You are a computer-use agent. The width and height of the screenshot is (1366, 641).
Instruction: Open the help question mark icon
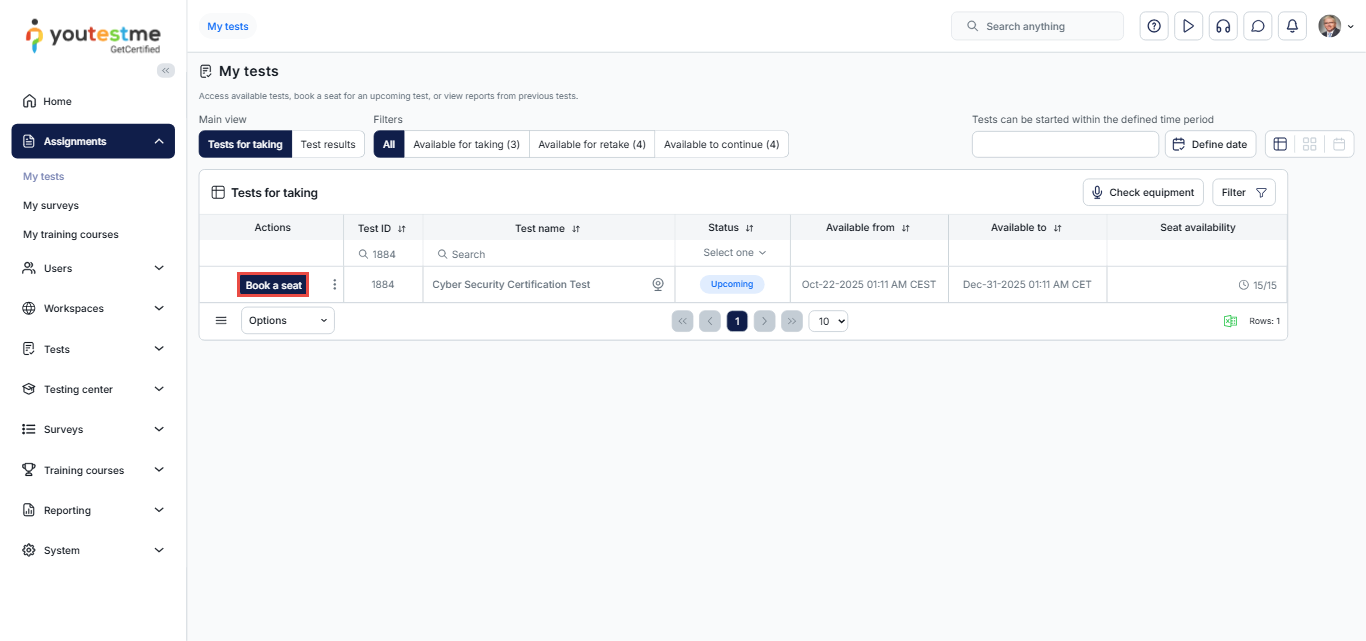click(x=1154, y=26)
